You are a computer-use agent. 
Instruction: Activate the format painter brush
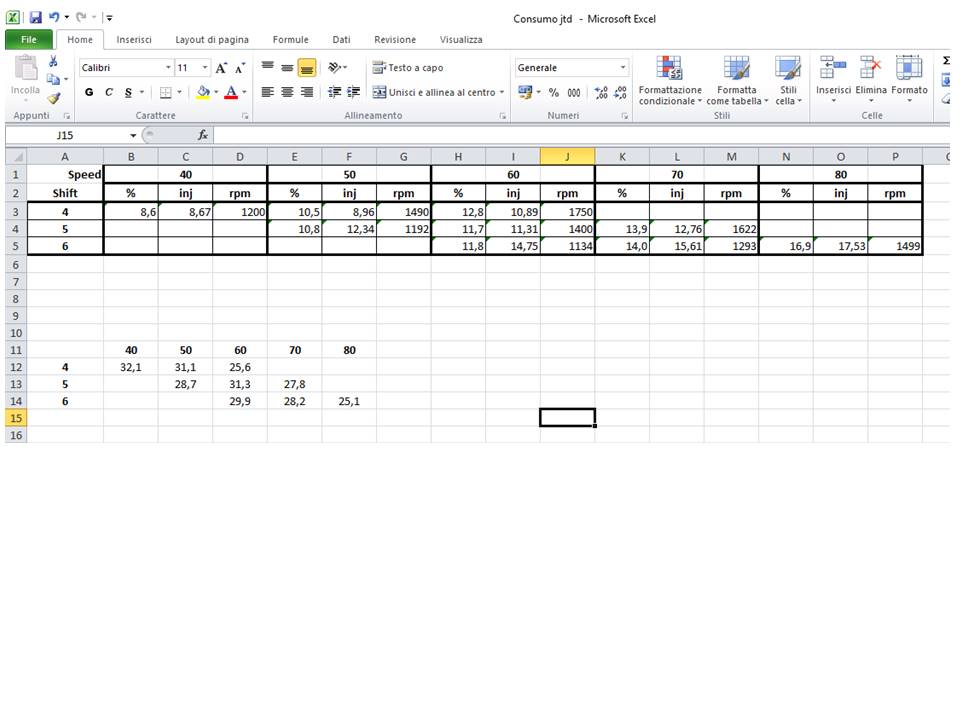coord(53,97)
